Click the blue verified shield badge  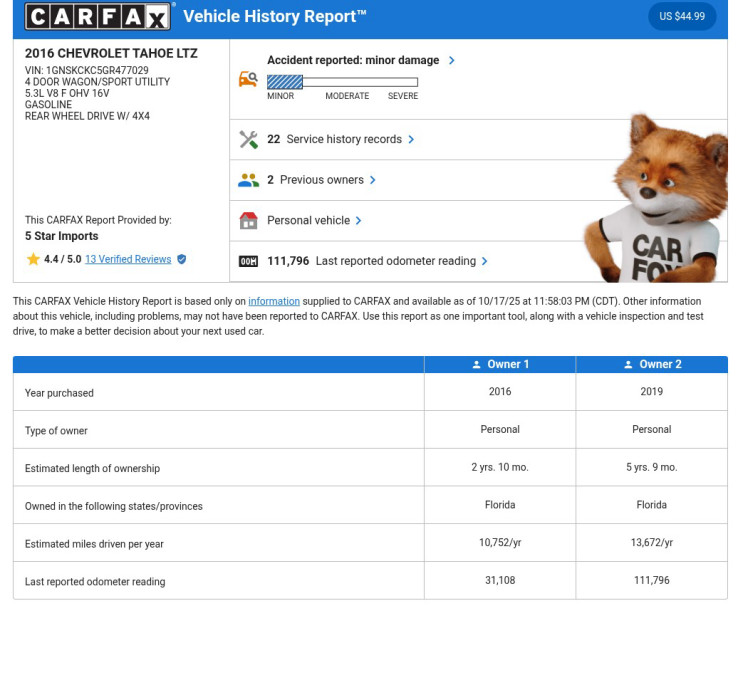[181, 259]
